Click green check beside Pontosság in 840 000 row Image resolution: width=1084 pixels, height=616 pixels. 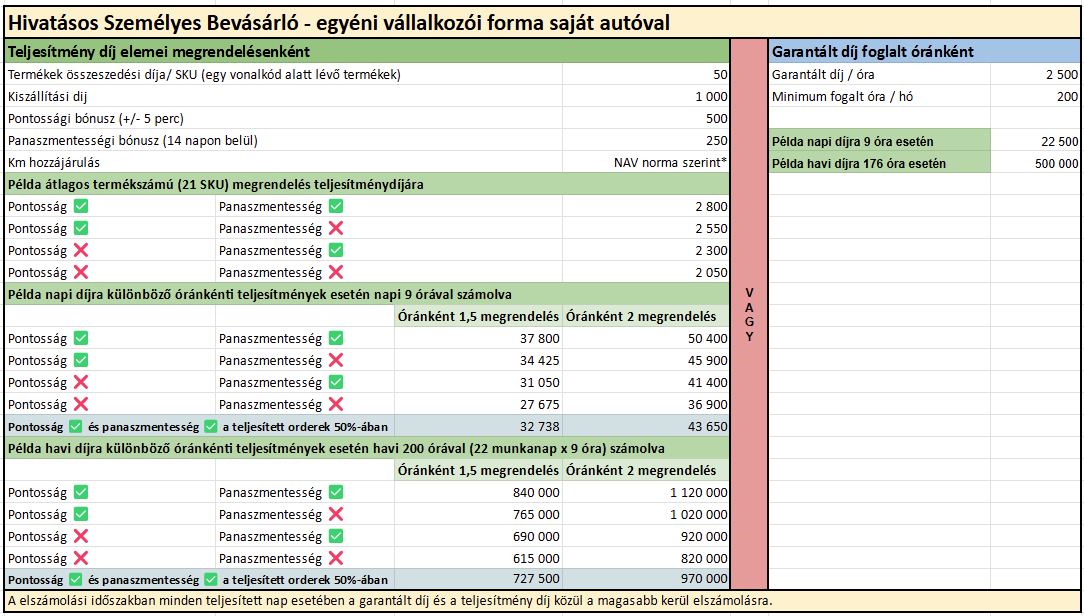pos(81,492)
